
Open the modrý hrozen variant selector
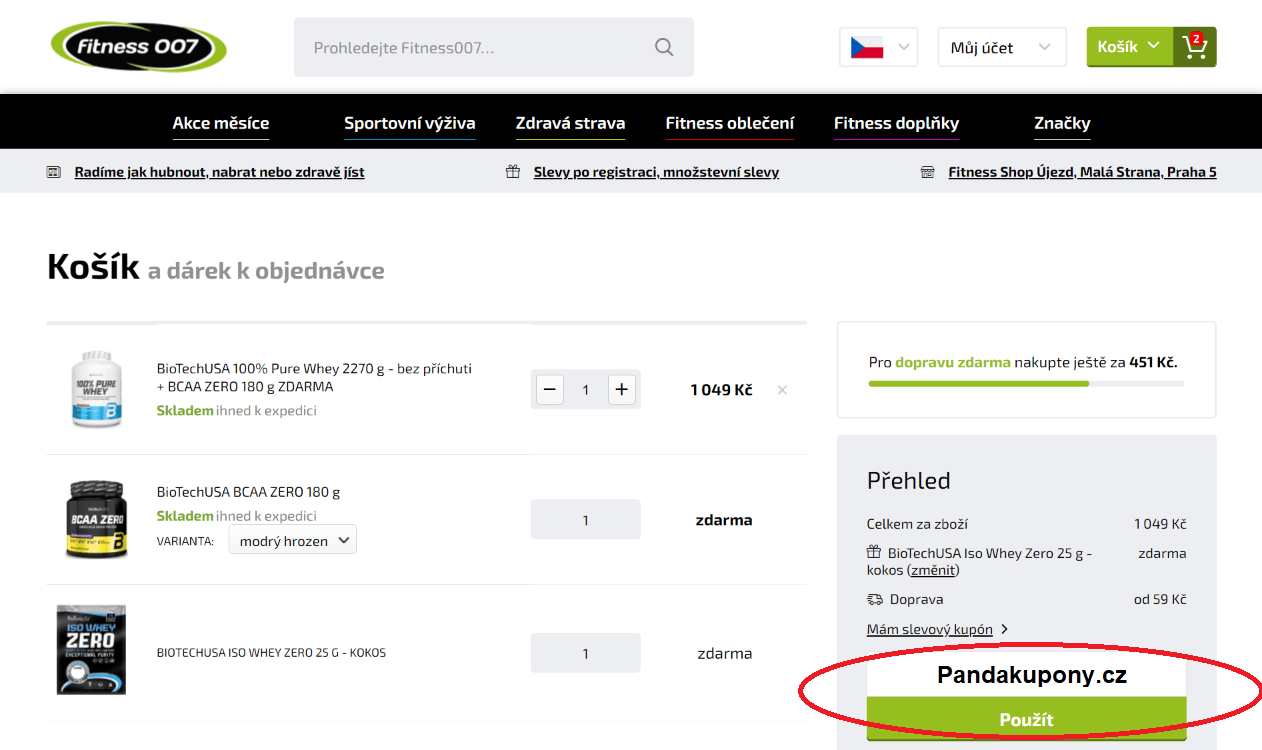pos(292,541)
